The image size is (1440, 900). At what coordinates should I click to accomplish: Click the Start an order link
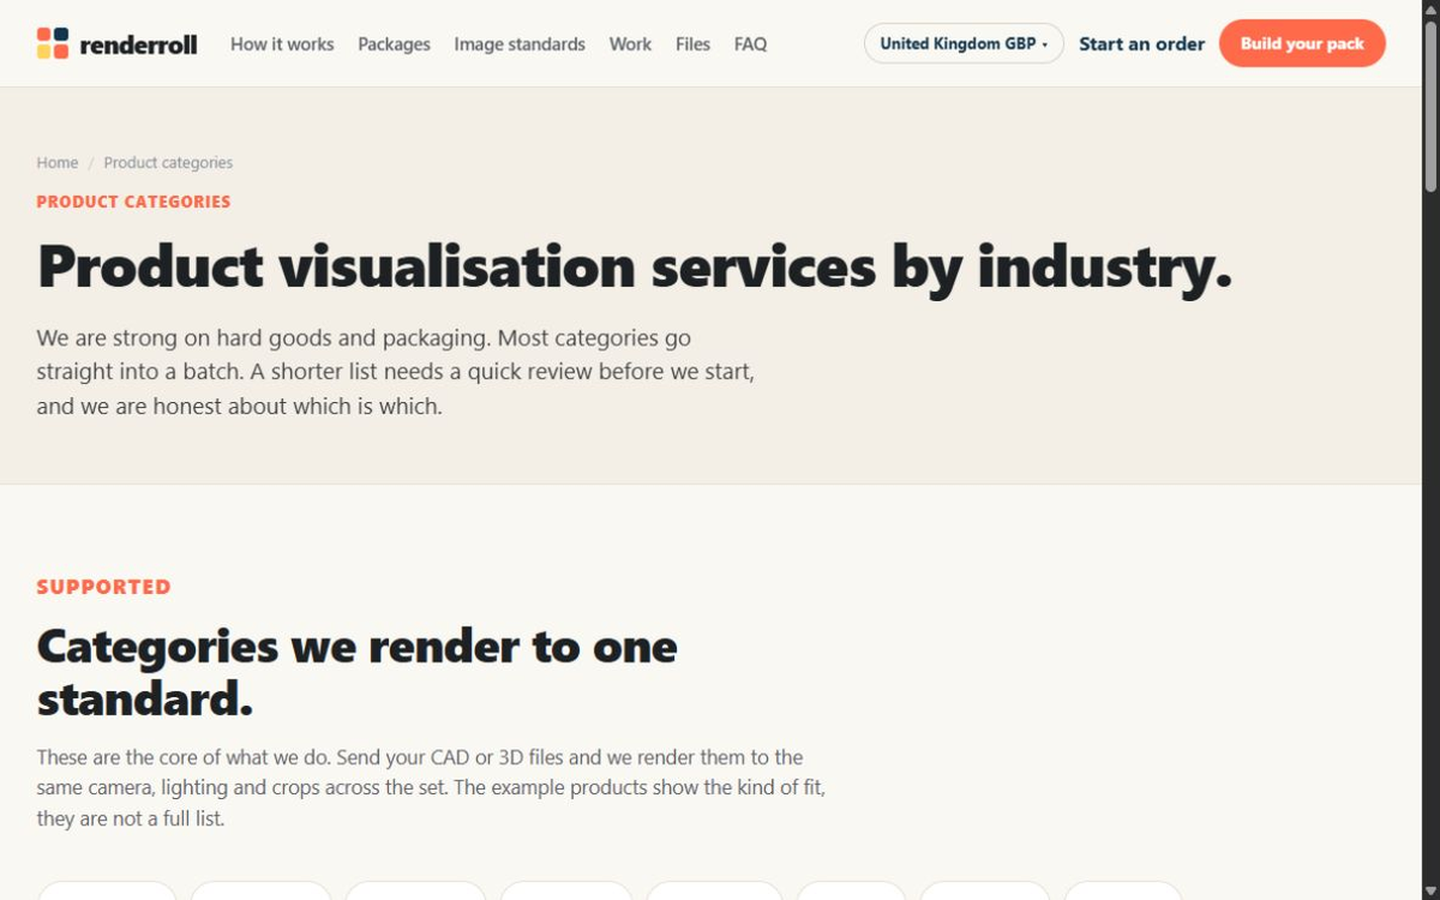[1141, 43]
